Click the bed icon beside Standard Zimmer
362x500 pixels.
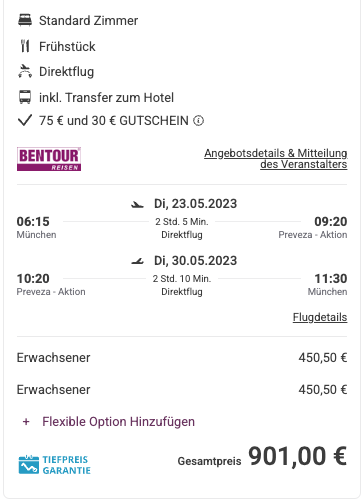click(25, 20)
